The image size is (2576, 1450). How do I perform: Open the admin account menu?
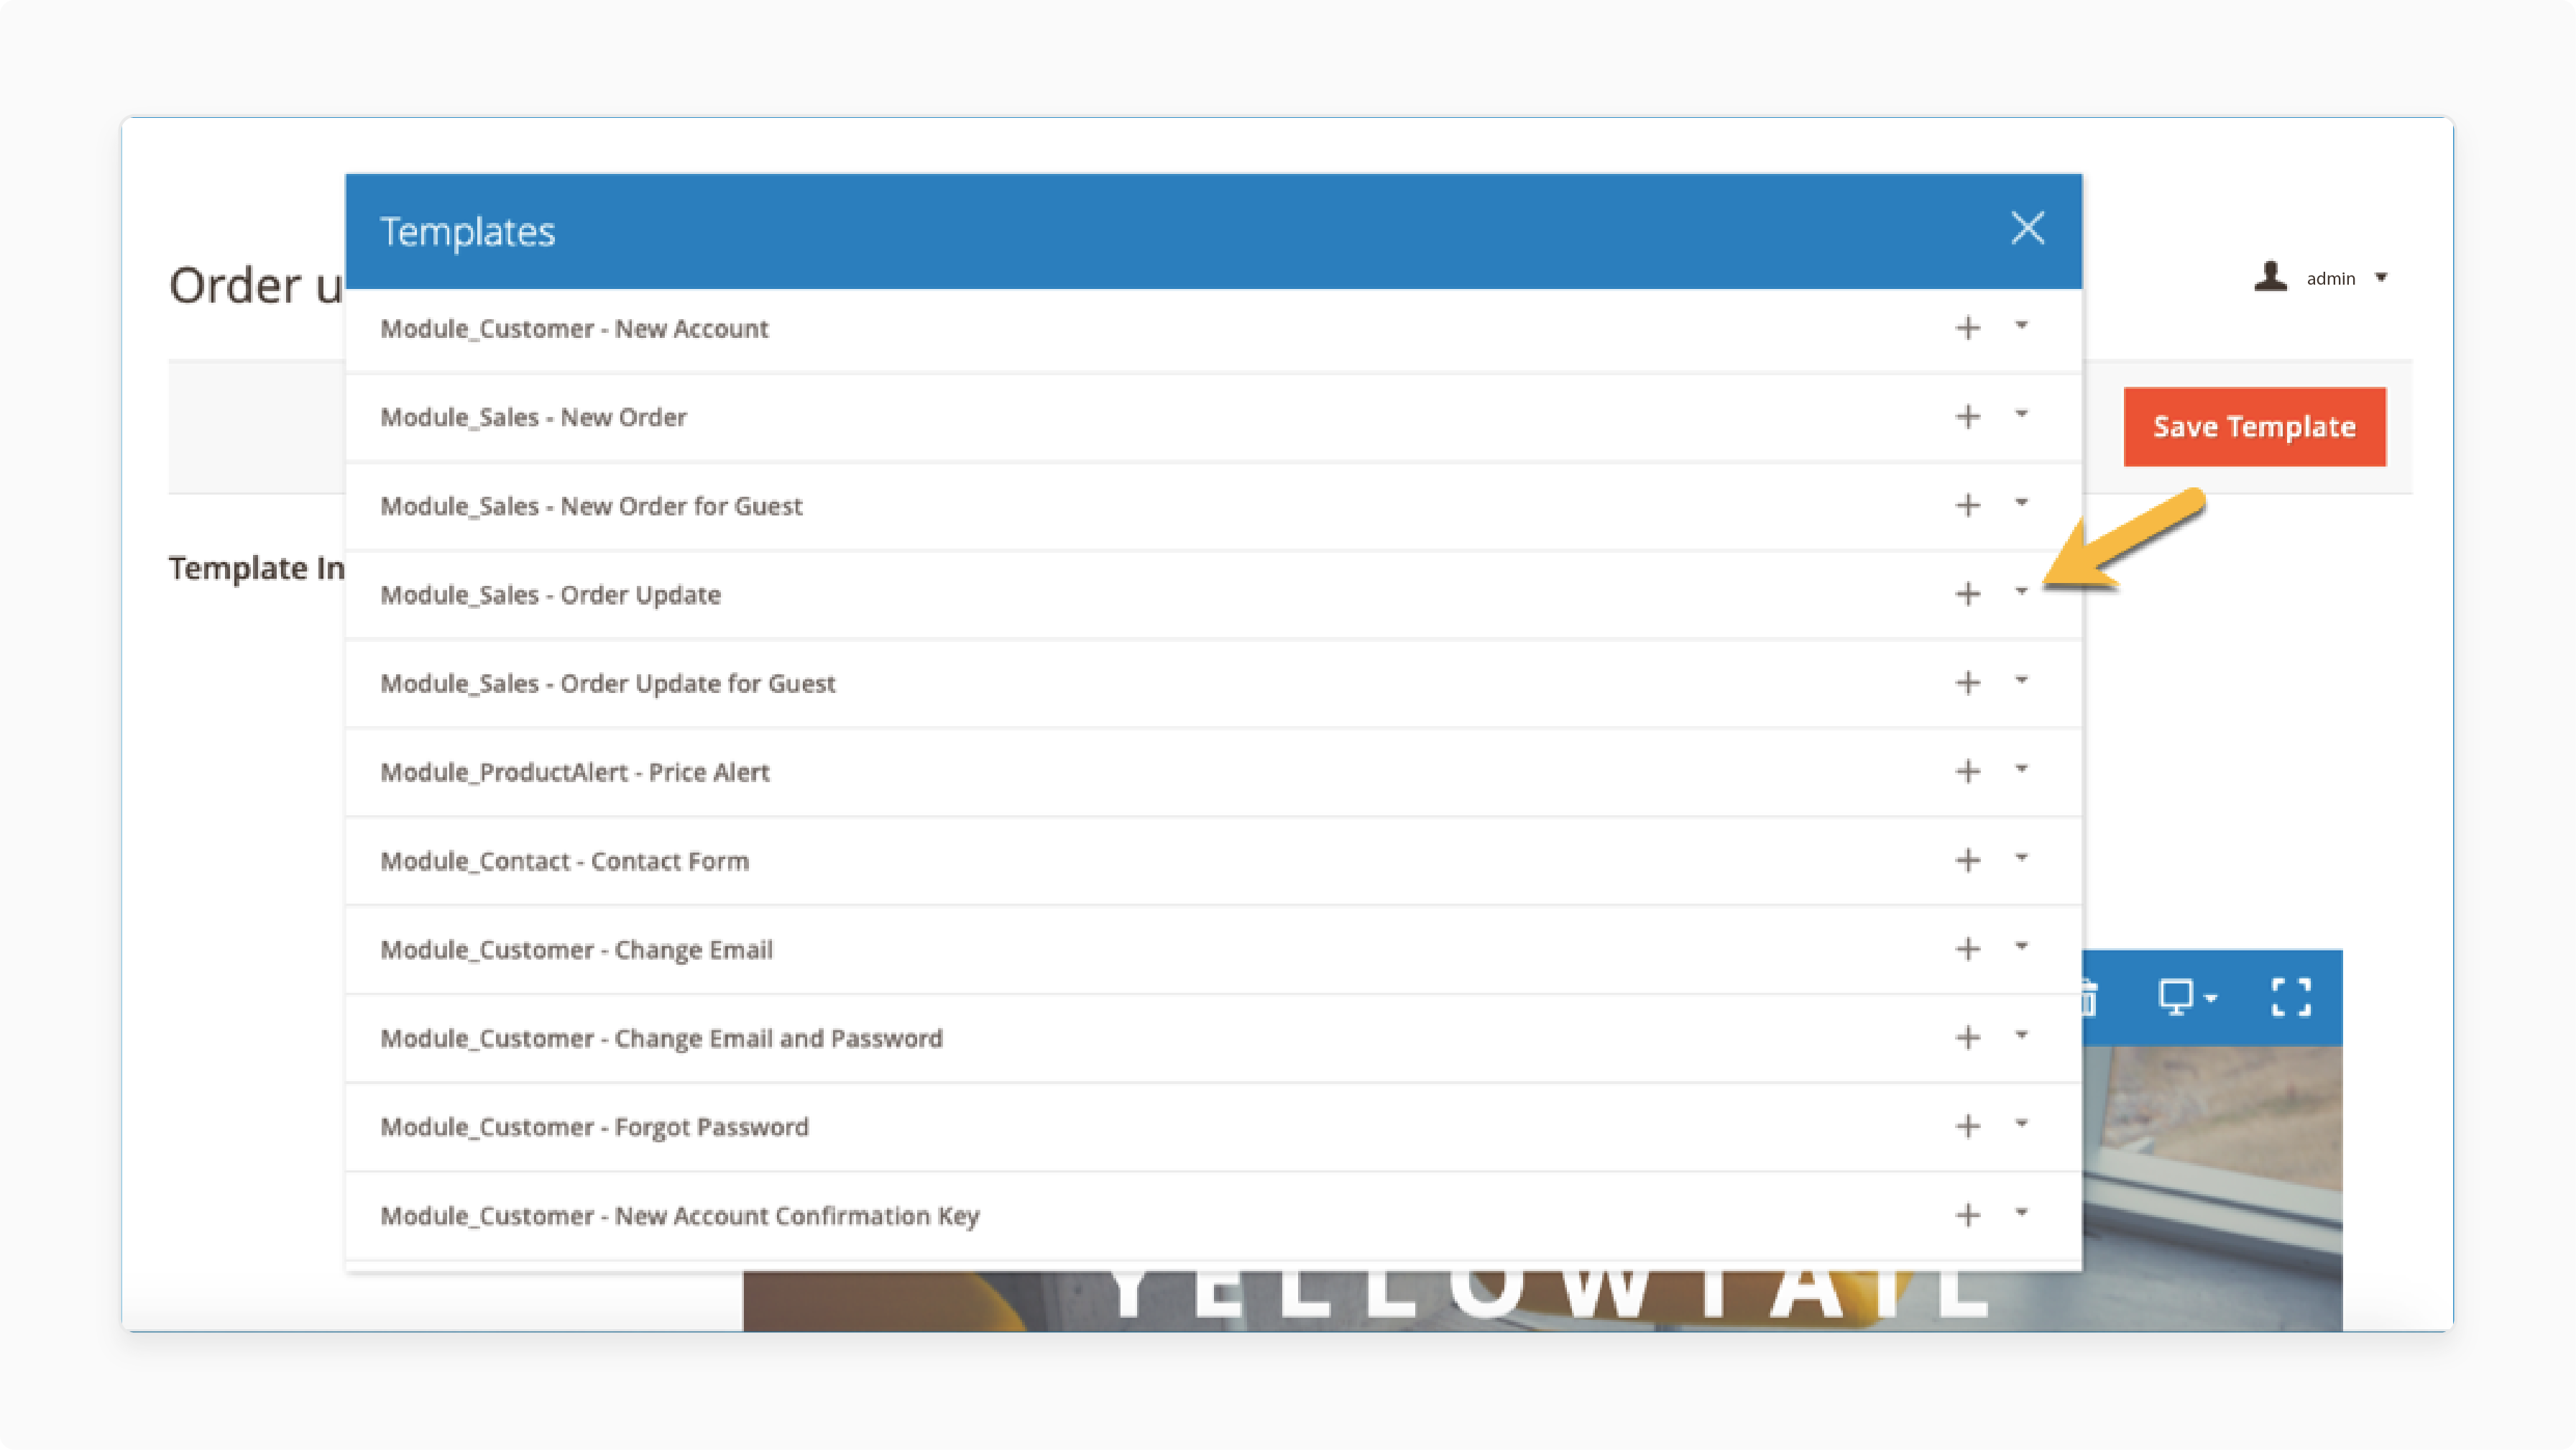(2346, 278)
